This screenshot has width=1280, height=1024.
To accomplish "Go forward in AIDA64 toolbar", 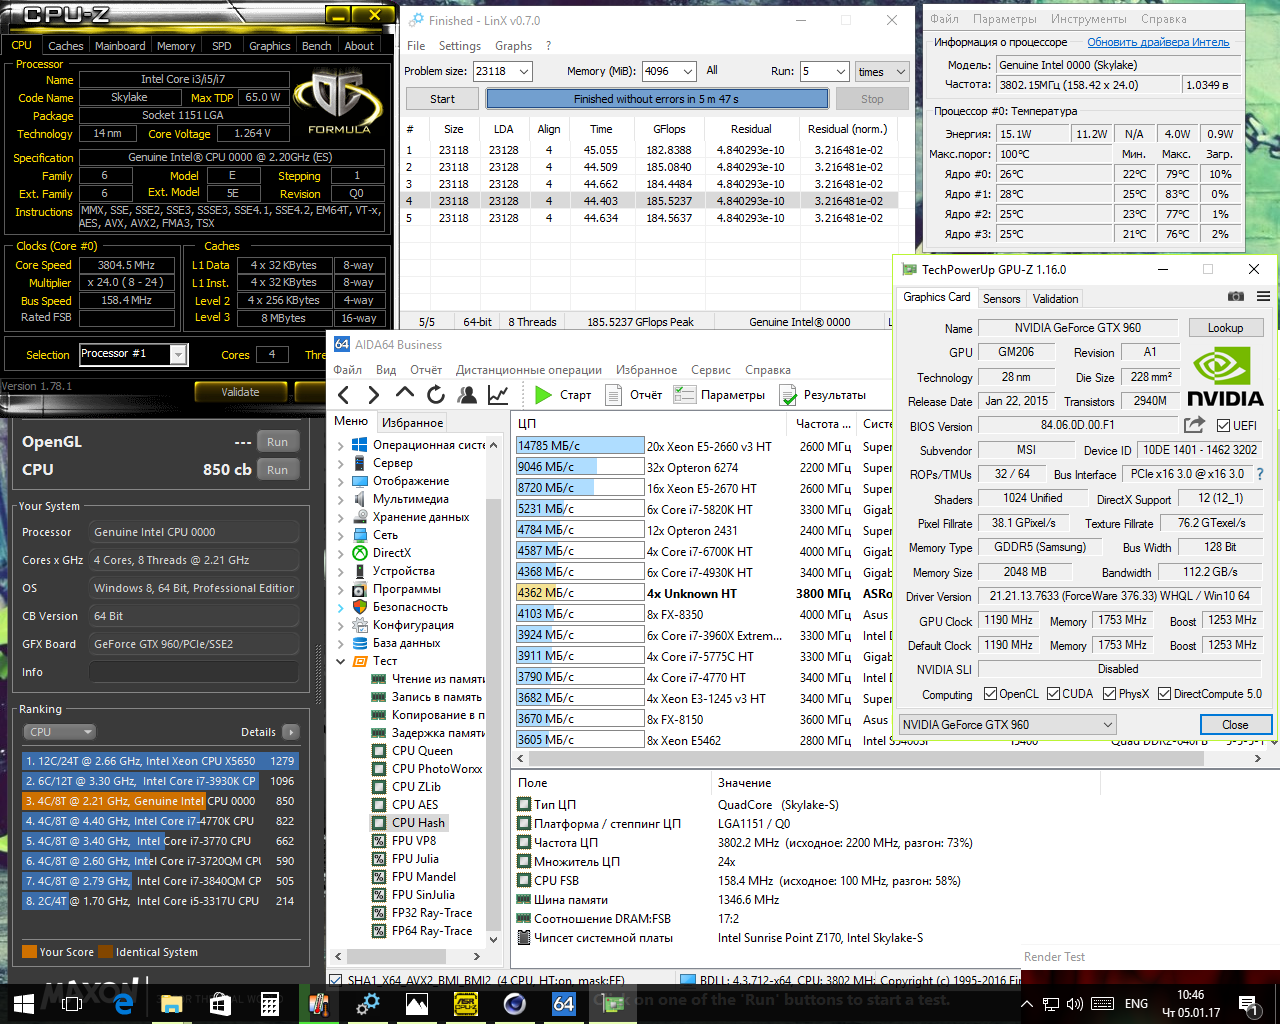I will click(x=374, y=395).
